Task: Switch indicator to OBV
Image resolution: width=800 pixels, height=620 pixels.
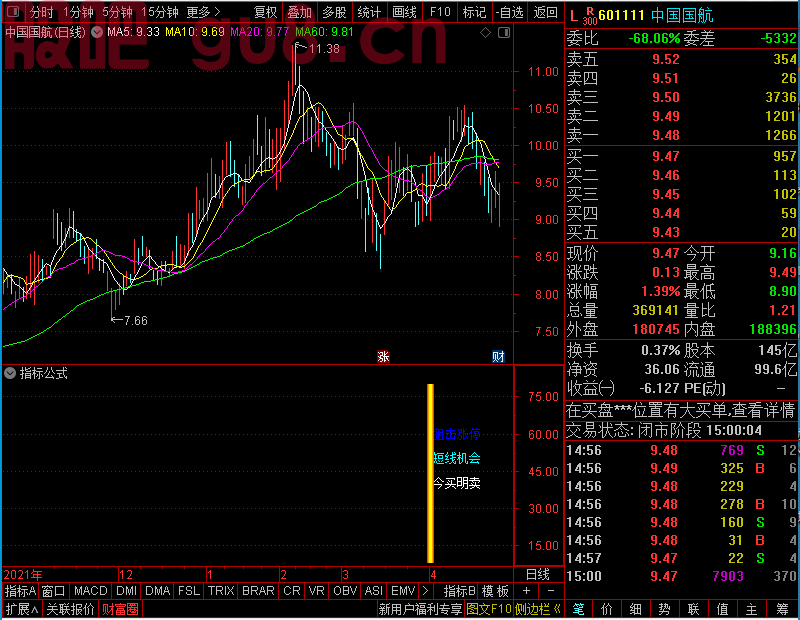Action: click(x=345, y=591)
